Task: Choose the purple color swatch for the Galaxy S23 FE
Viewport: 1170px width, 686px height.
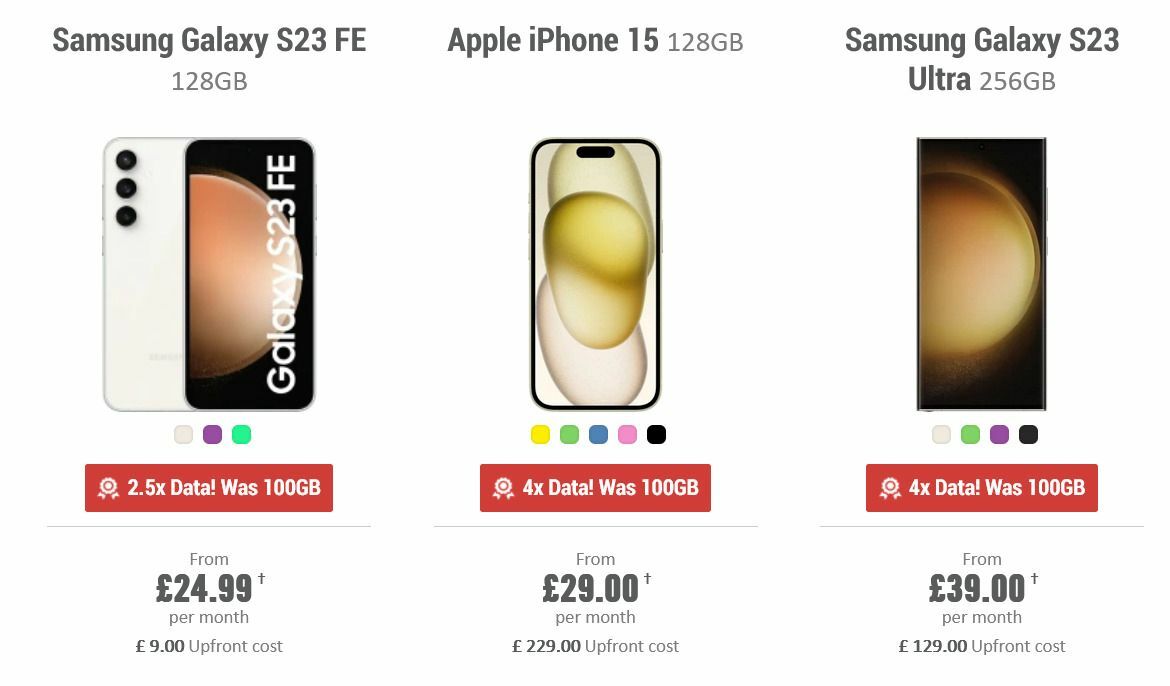Action: click(x=212, y=434)
